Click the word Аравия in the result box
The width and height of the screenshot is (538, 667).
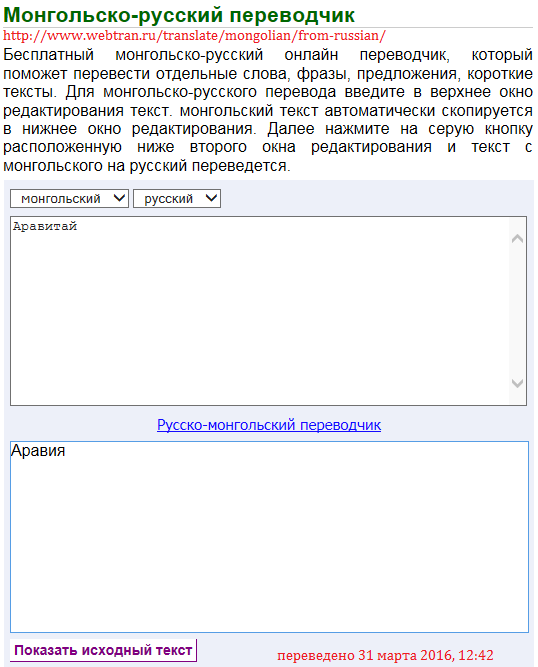(x=38, y=450)
